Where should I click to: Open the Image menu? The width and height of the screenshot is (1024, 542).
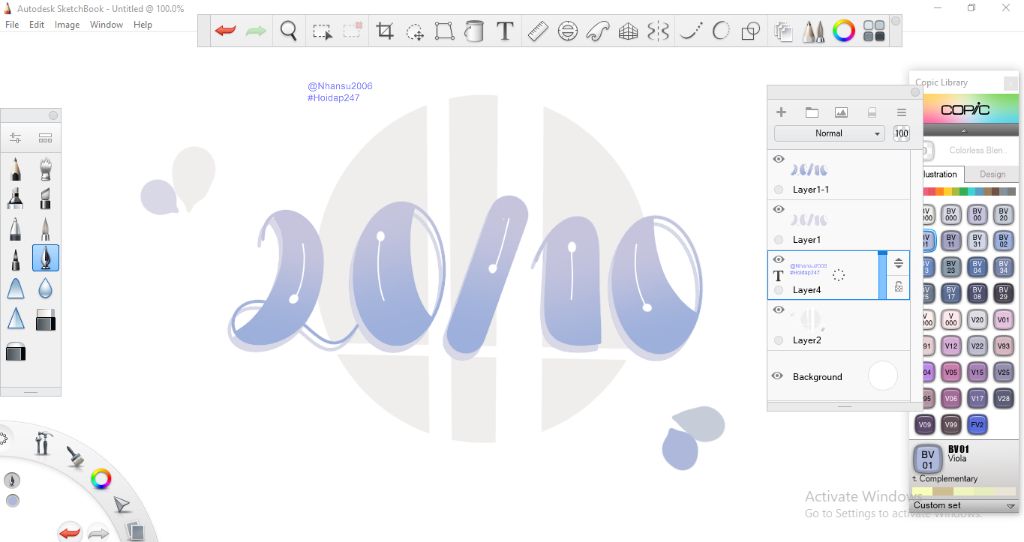click(x=67, y=25)
